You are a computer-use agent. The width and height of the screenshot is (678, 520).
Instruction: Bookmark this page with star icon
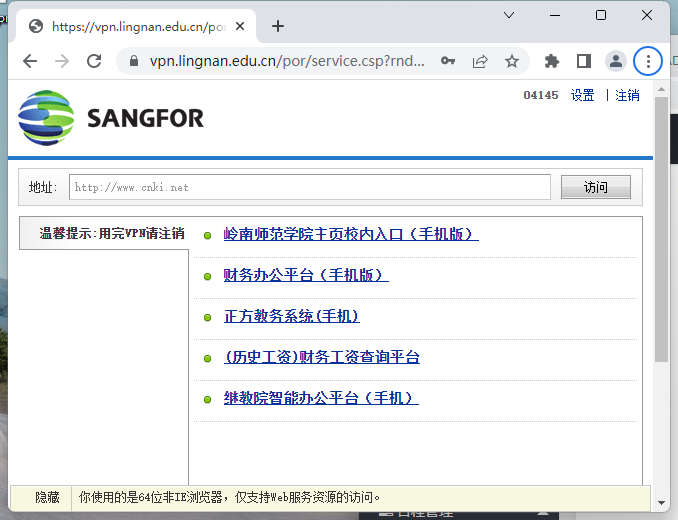tap(512, 61)
